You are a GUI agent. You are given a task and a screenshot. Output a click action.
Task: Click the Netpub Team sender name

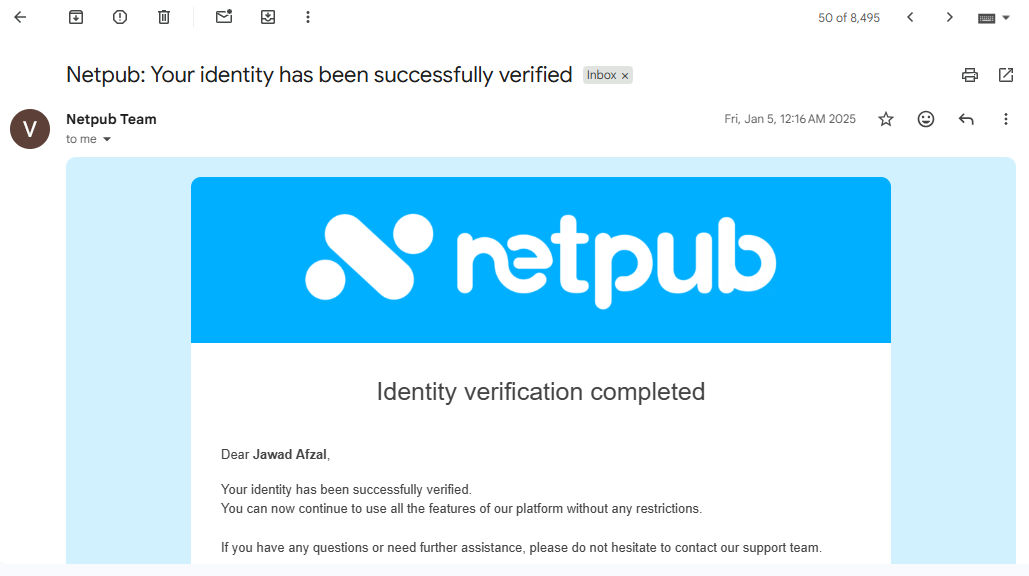tap(111, 119)
